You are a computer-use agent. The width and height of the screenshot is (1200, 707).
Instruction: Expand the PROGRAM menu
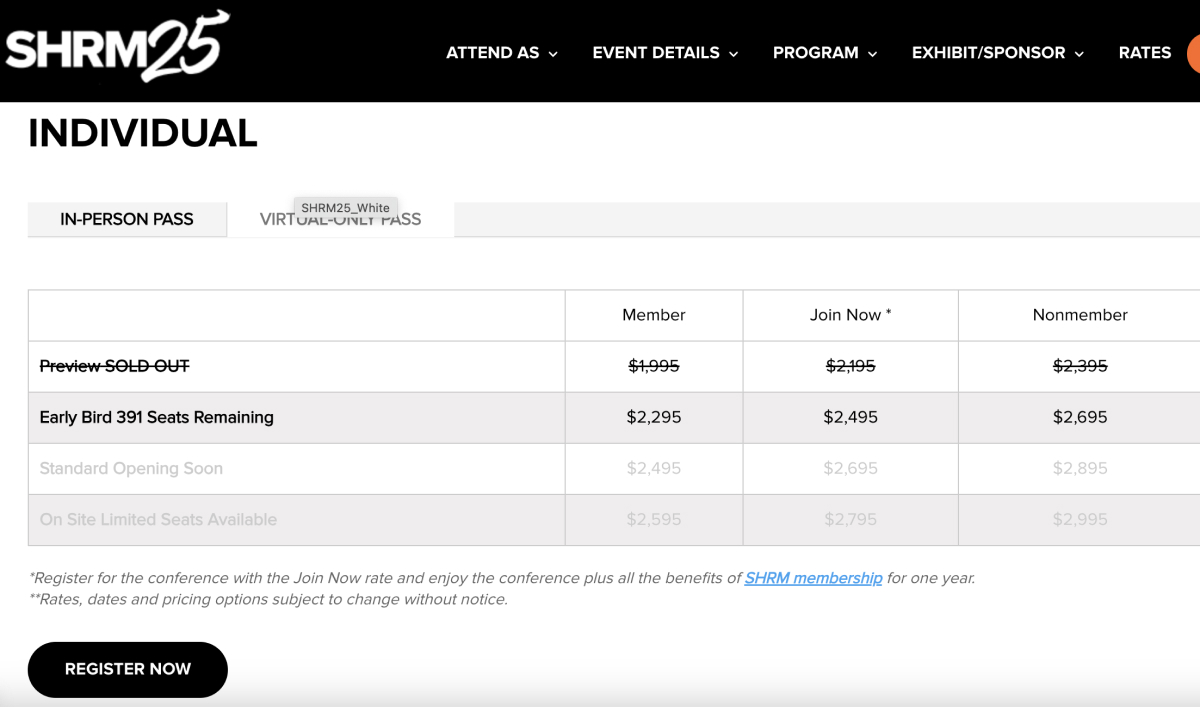[824, 53]
